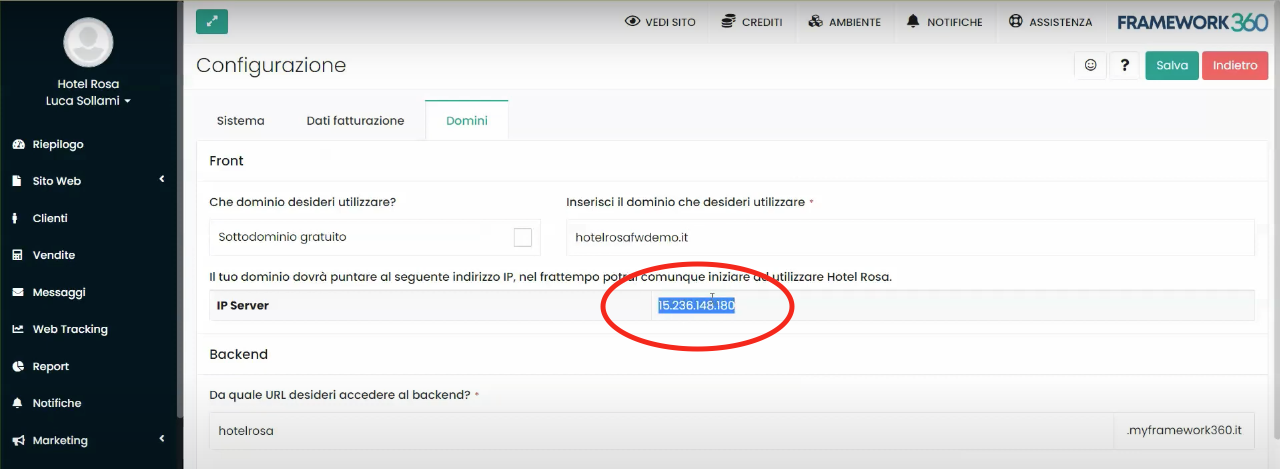The width and height of the screenshot is (1280, 469).
Task: Click the sidebar Notifiche bell icon
Action: tap(18, 403)
